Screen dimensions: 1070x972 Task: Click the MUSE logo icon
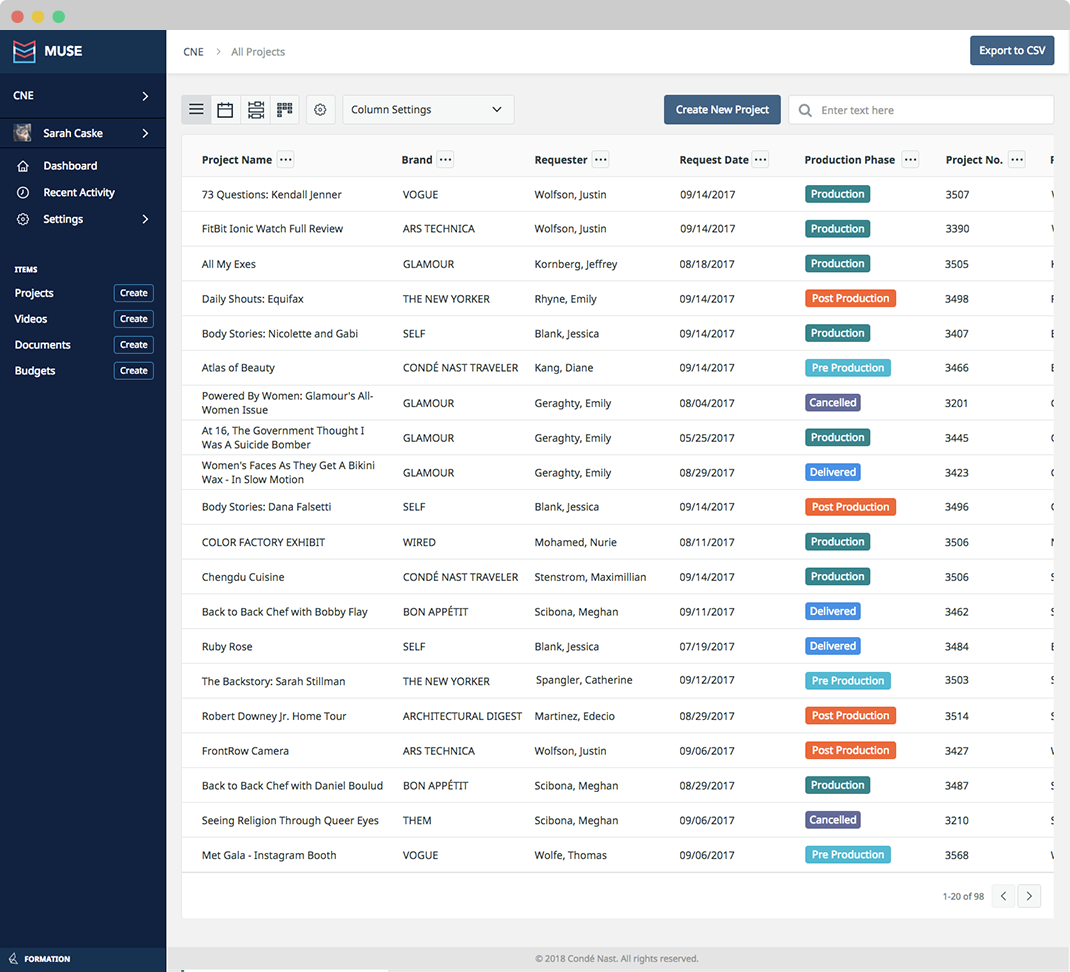click(25, 51)
